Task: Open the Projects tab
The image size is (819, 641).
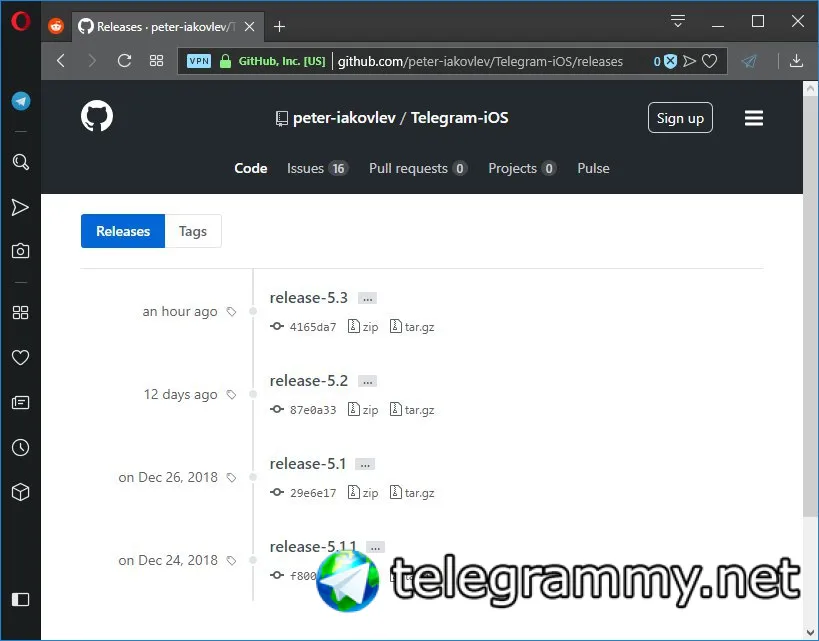Action: [x=522, y=168]
